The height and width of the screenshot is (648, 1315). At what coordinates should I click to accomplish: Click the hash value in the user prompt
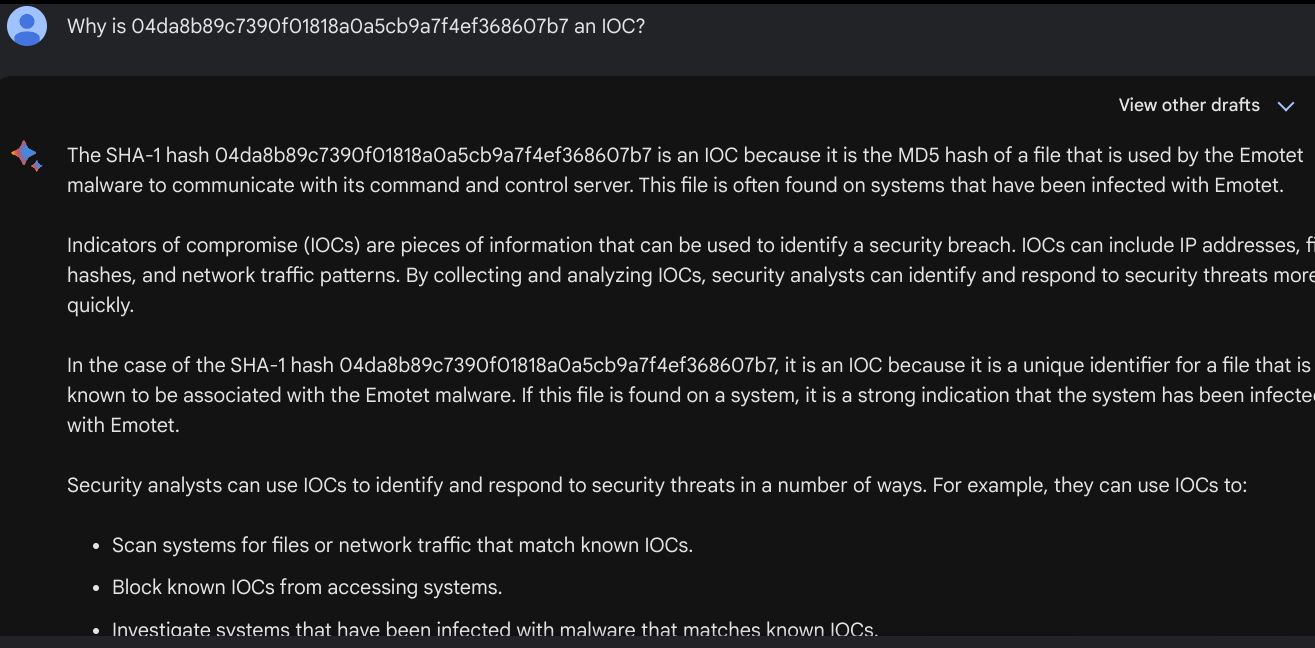[349, 26]
